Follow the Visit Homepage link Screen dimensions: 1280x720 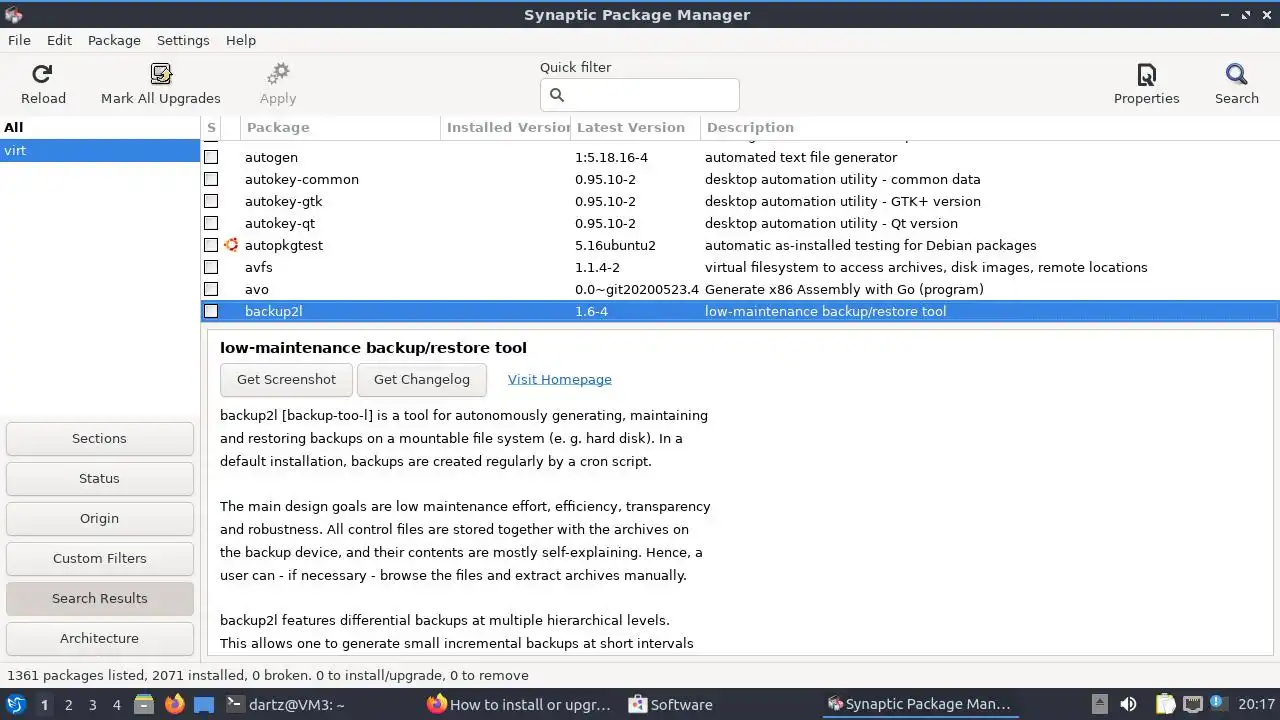point(559,379)
